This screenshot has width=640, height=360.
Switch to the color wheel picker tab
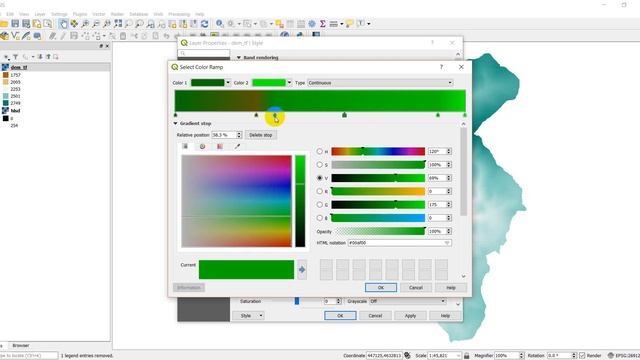[202, 147]
